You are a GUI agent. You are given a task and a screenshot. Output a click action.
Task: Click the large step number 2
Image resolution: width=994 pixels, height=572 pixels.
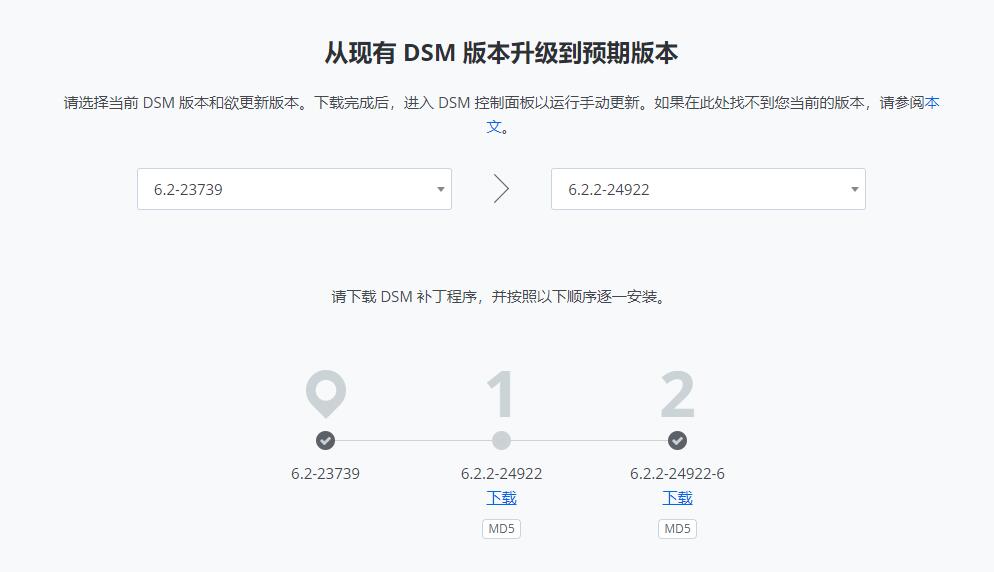(677, 395)
